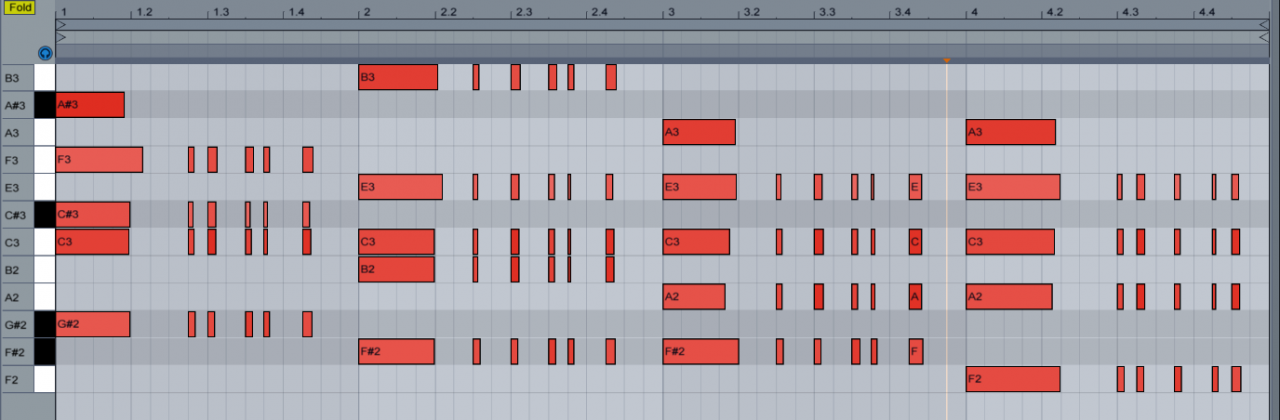Screen dimensions: 1280x420
Task: Select the long F#2 note at bar 3
Action: [x=701, y=352]
